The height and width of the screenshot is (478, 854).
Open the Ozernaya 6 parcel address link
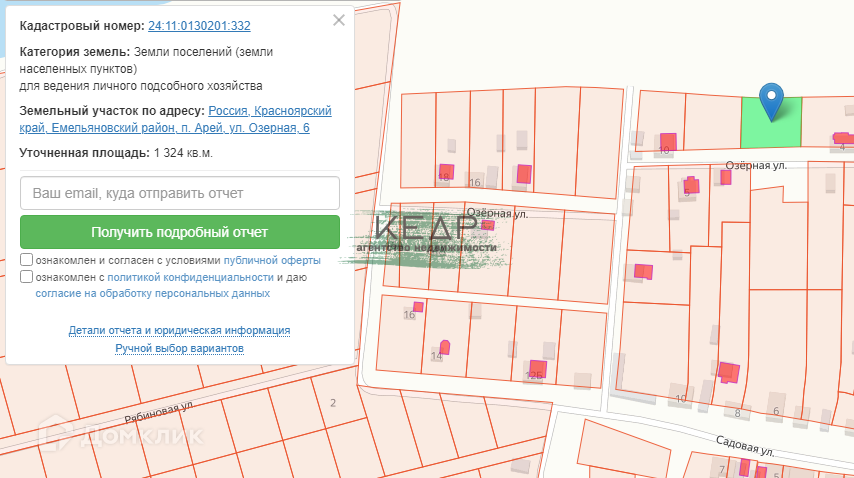pos(175,119)
